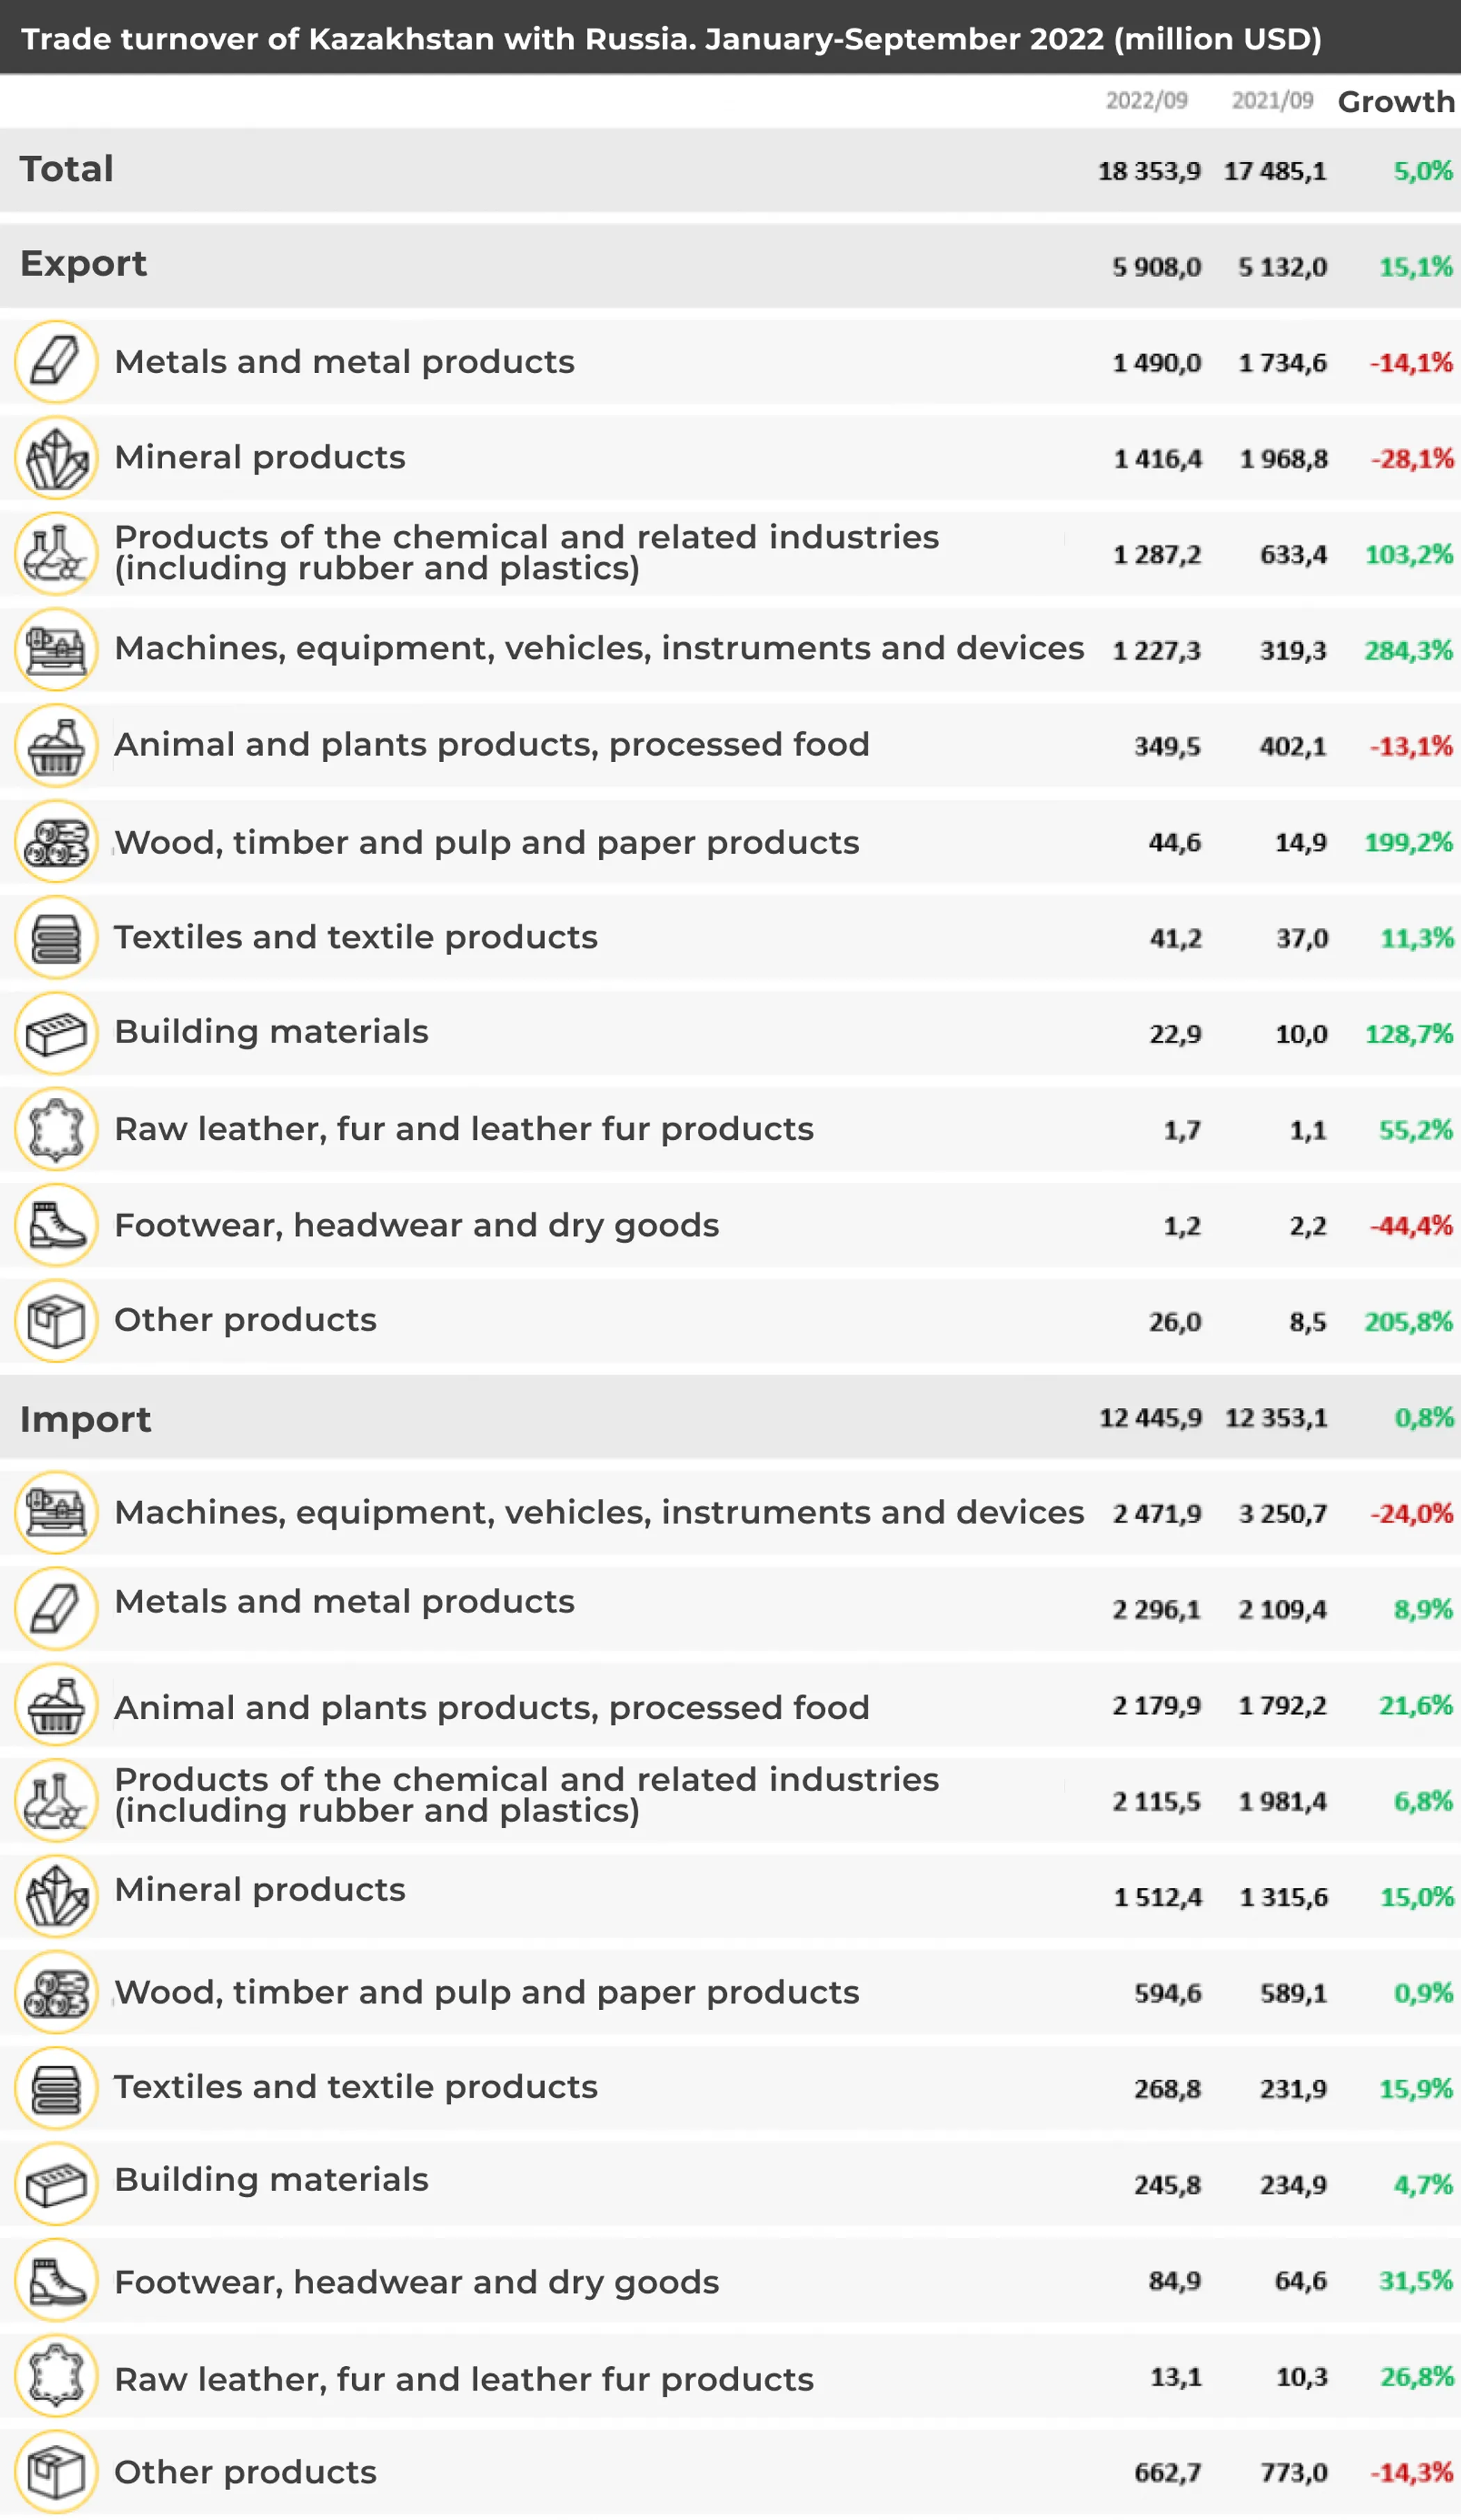Image resolution: width=1461 pixels, height=2520 pixels.
Task: Click the Growth column header
Action: click(x=1396, y=102)
